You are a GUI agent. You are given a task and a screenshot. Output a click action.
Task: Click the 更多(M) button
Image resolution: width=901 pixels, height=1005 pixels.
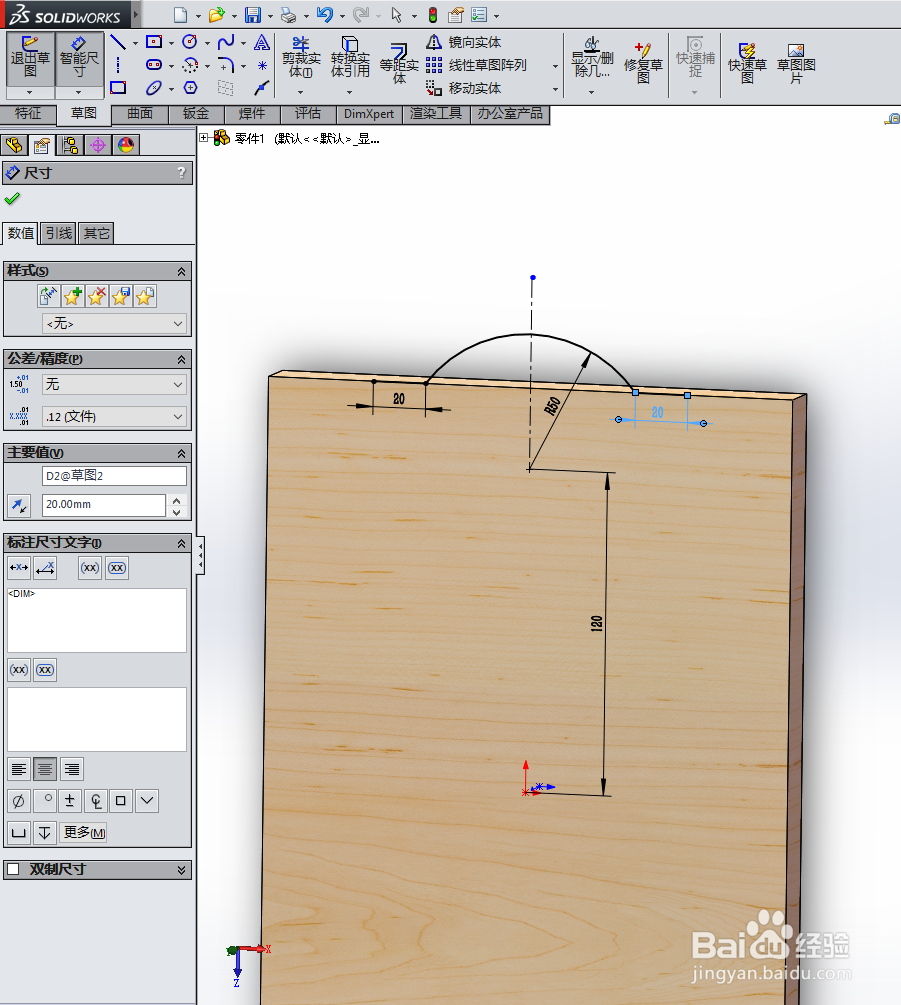coord(83,831)
